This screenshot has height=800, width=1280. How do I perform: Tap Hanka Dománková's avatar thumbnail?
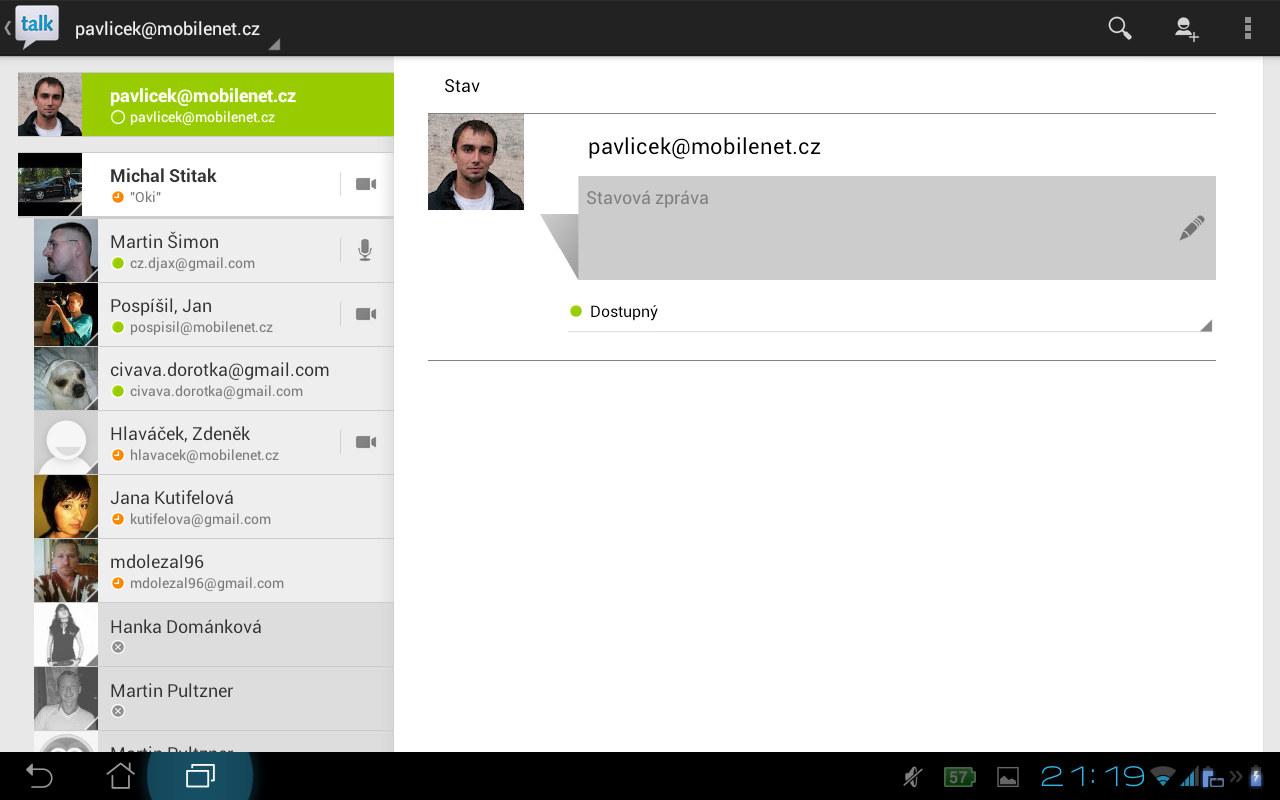pyautogui.click(x=66, y=635)
